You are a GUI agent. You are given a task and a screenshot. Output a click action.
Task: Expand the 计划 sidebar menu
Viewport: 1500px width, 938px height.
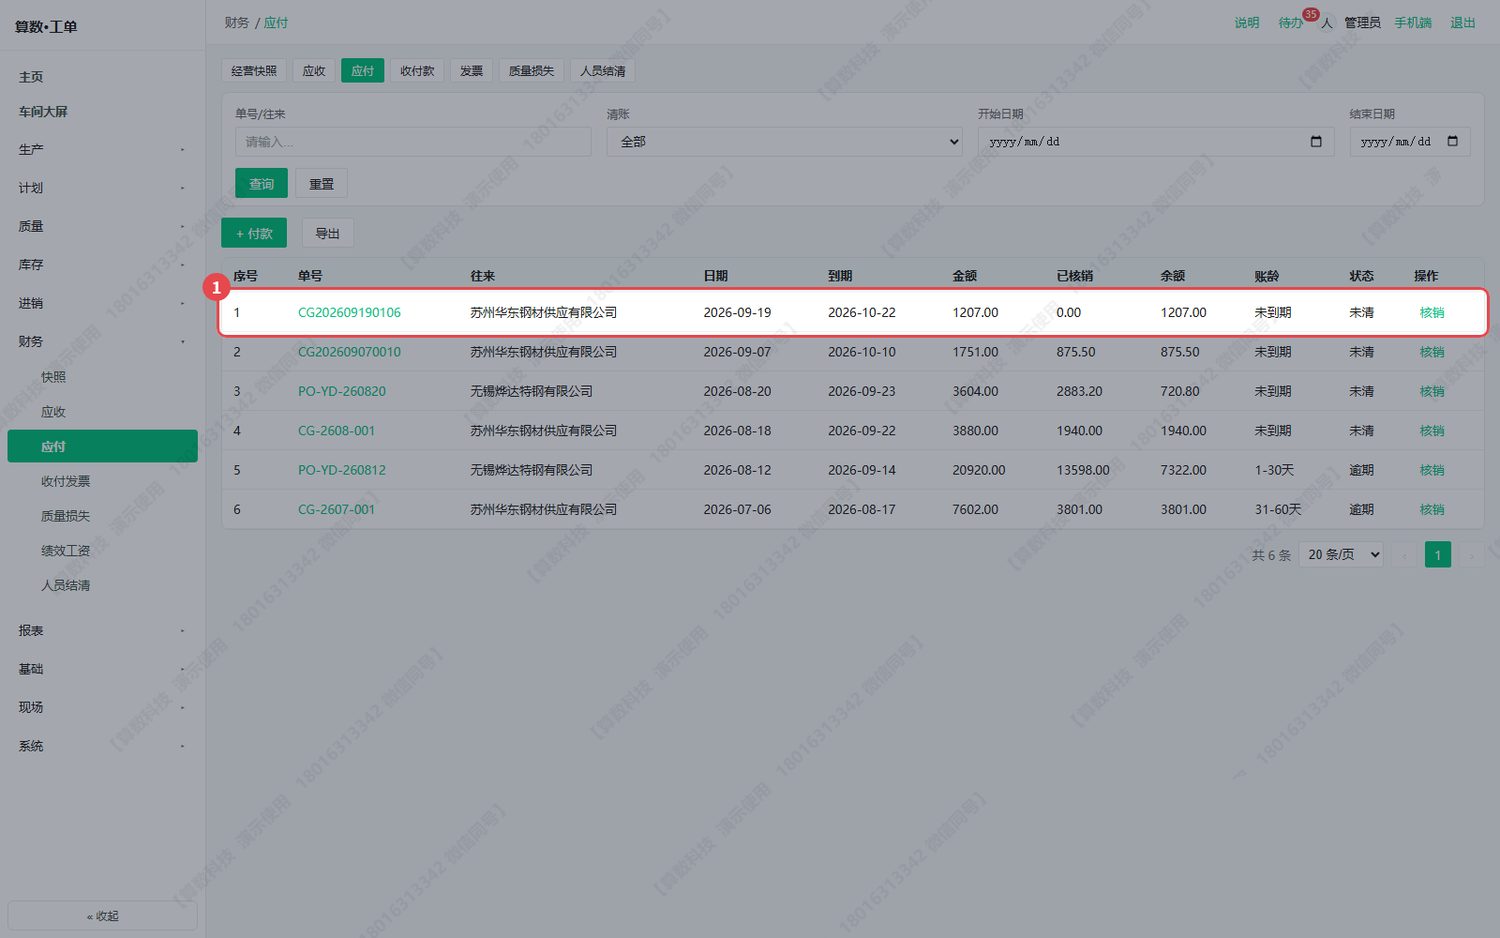pyautogui.click(x=102, y=188)
